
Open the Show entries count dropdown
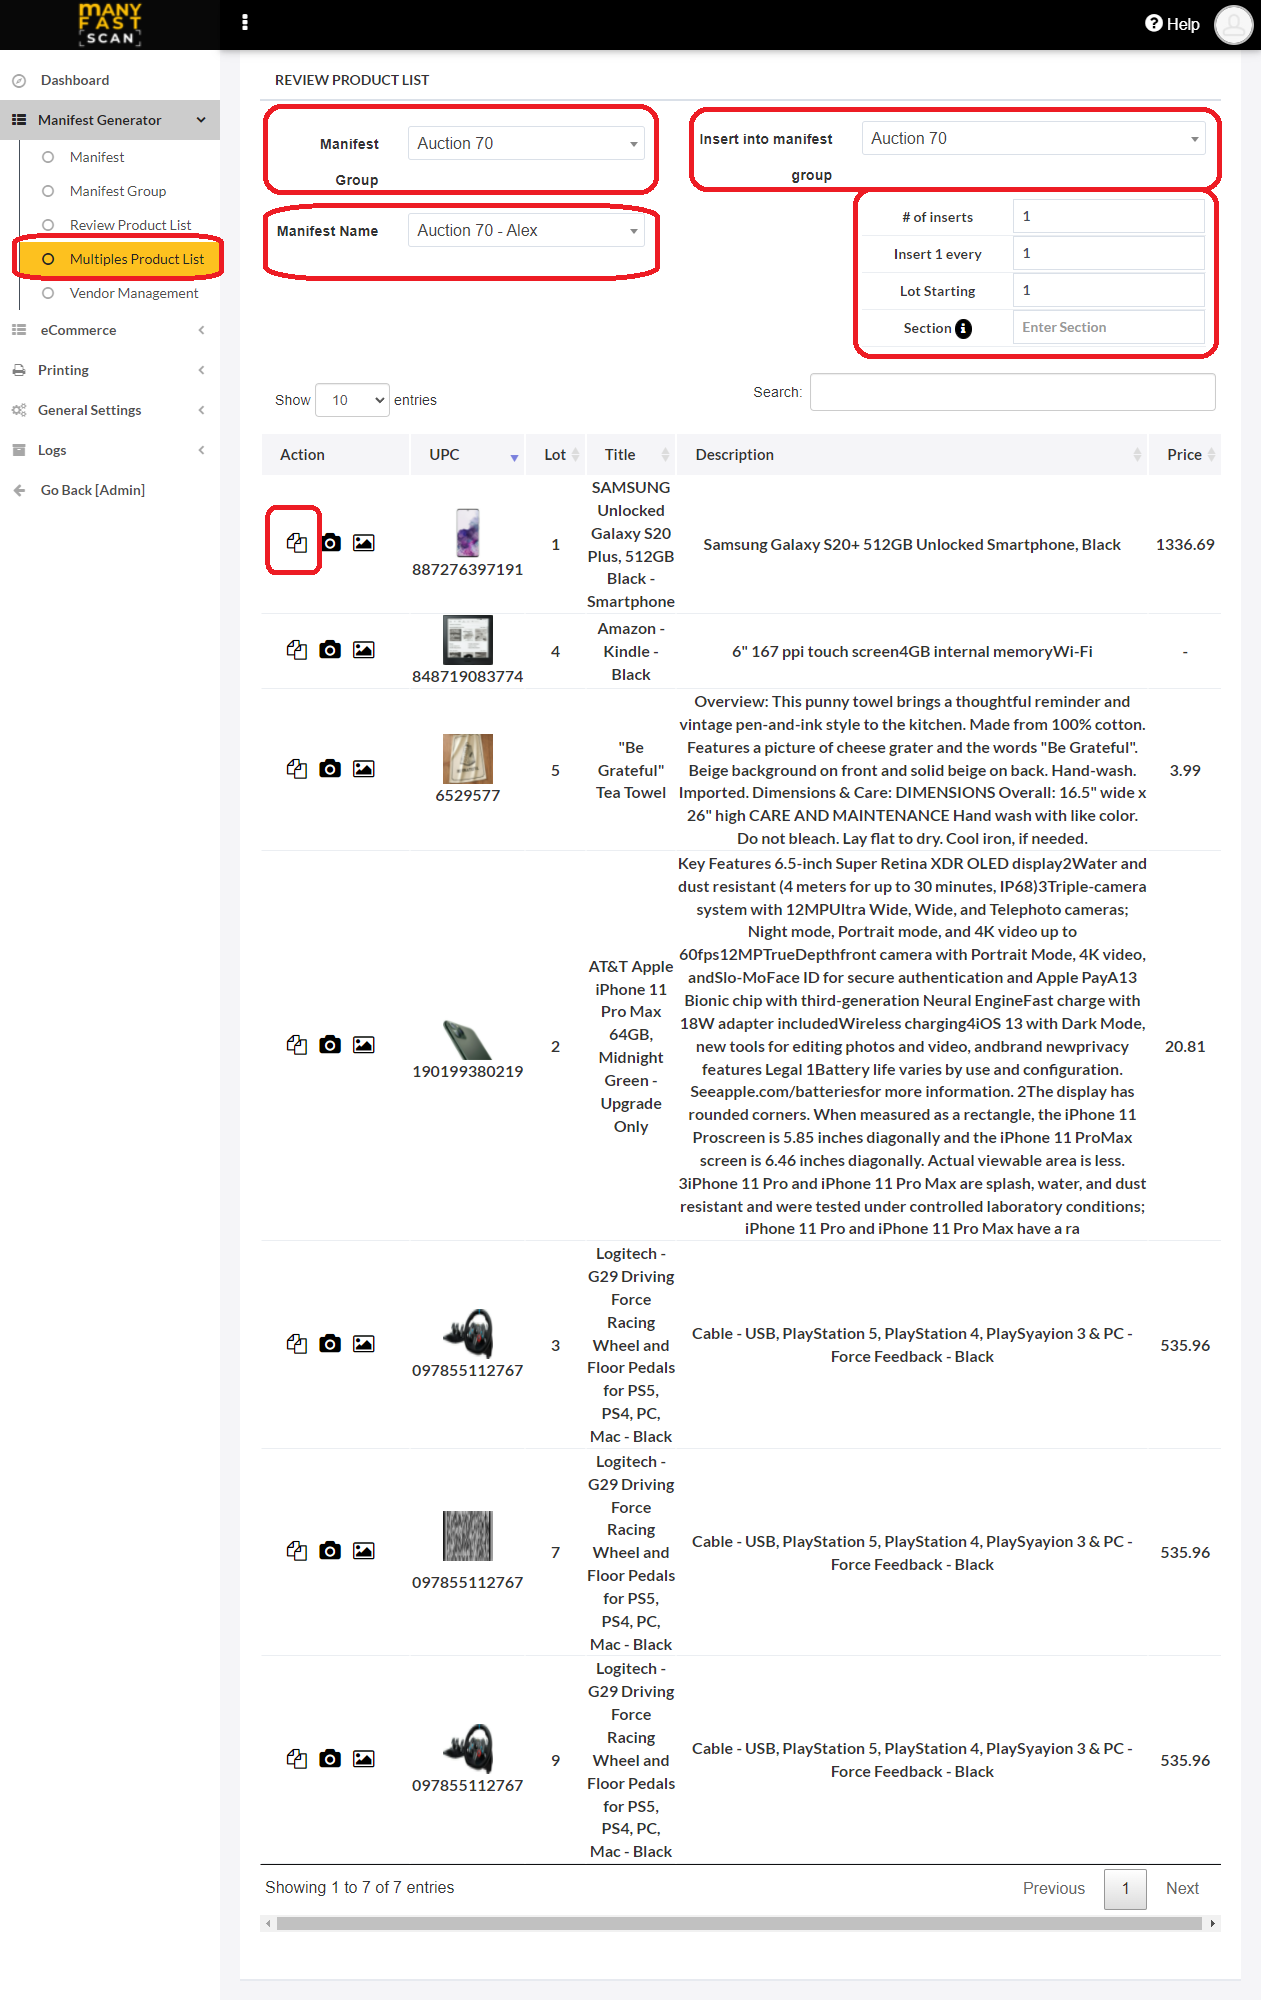click(x=352, y=400)
